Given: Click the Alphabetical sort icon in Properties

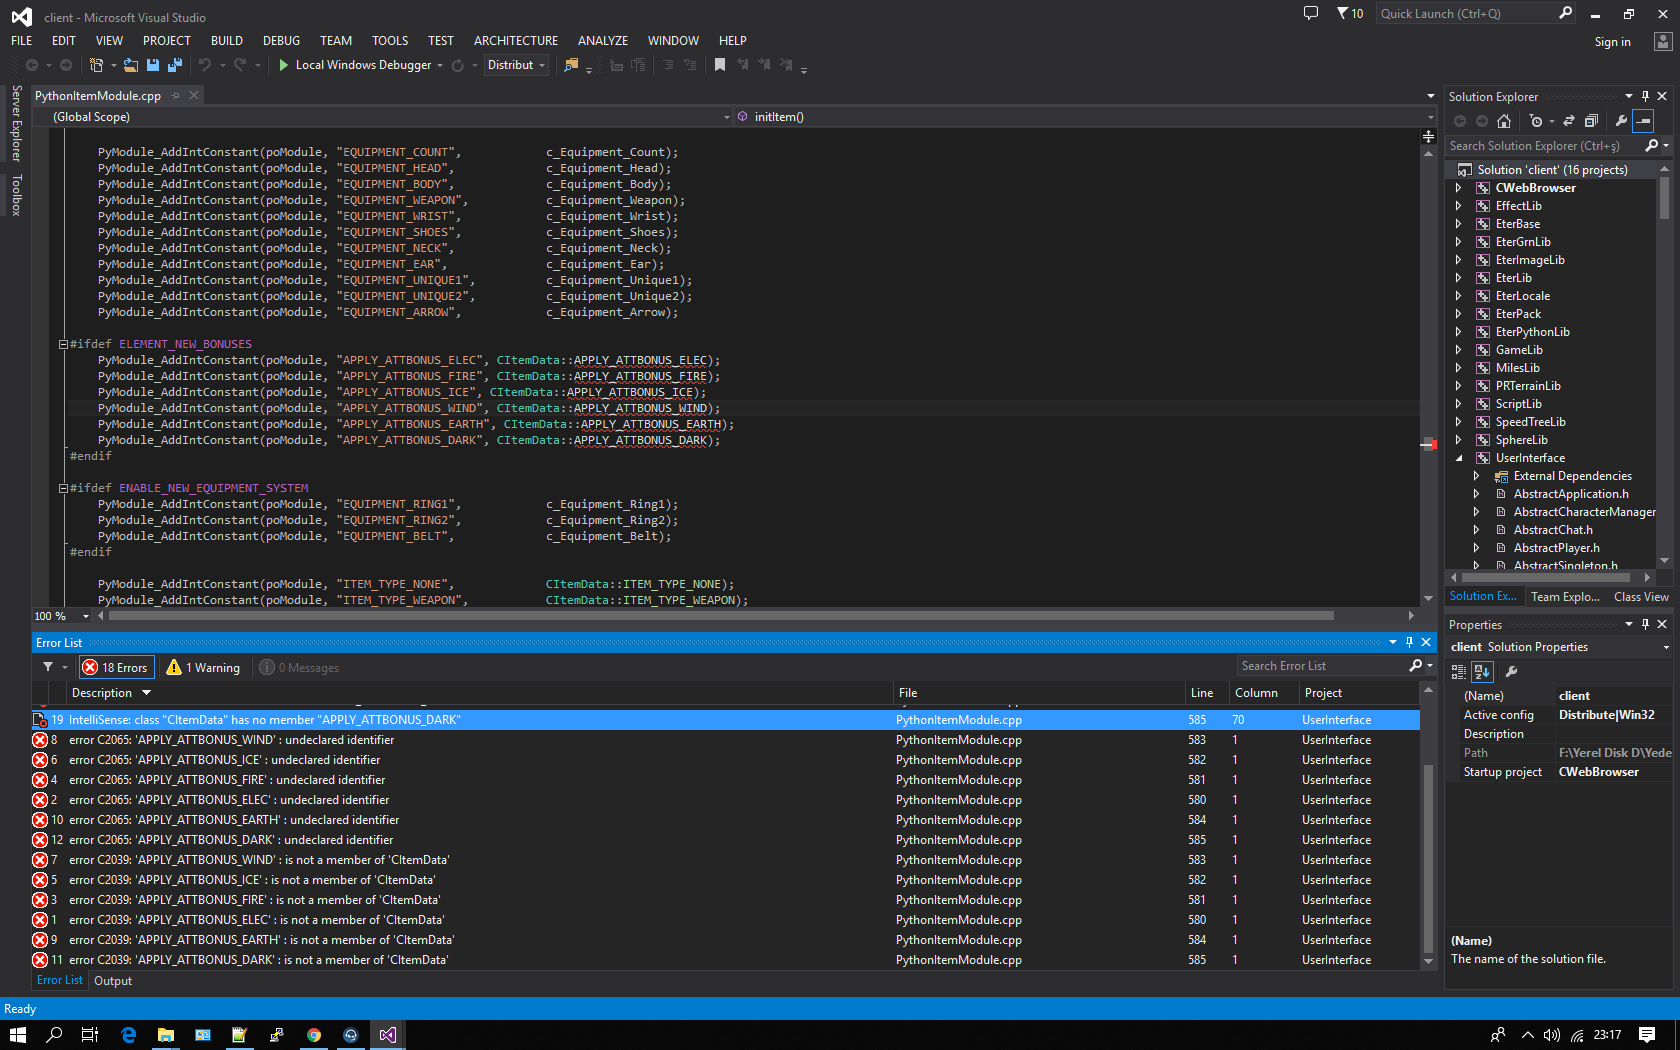Looking at the screenshot, I should tap(1482, 672).
